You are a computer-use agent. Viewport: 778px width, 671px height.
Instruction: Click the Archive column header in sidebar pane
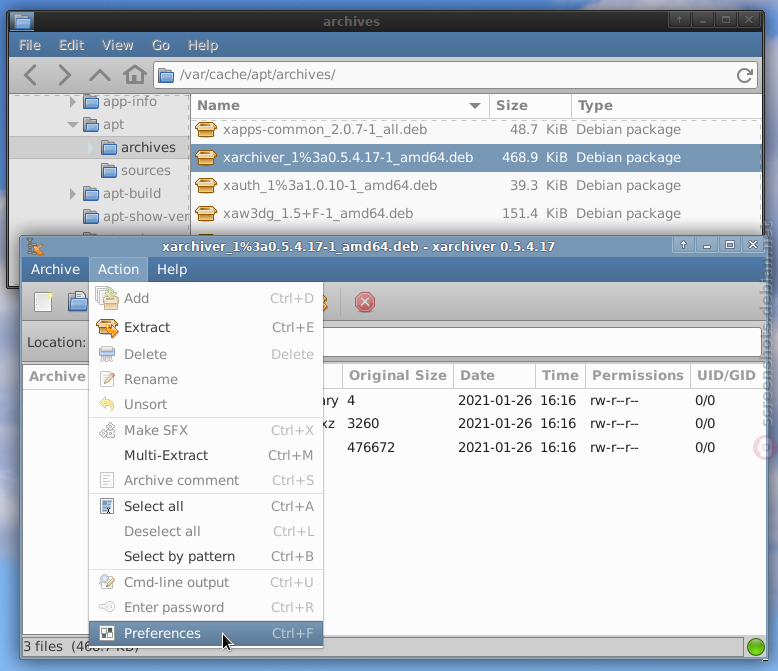pos(57,376)
